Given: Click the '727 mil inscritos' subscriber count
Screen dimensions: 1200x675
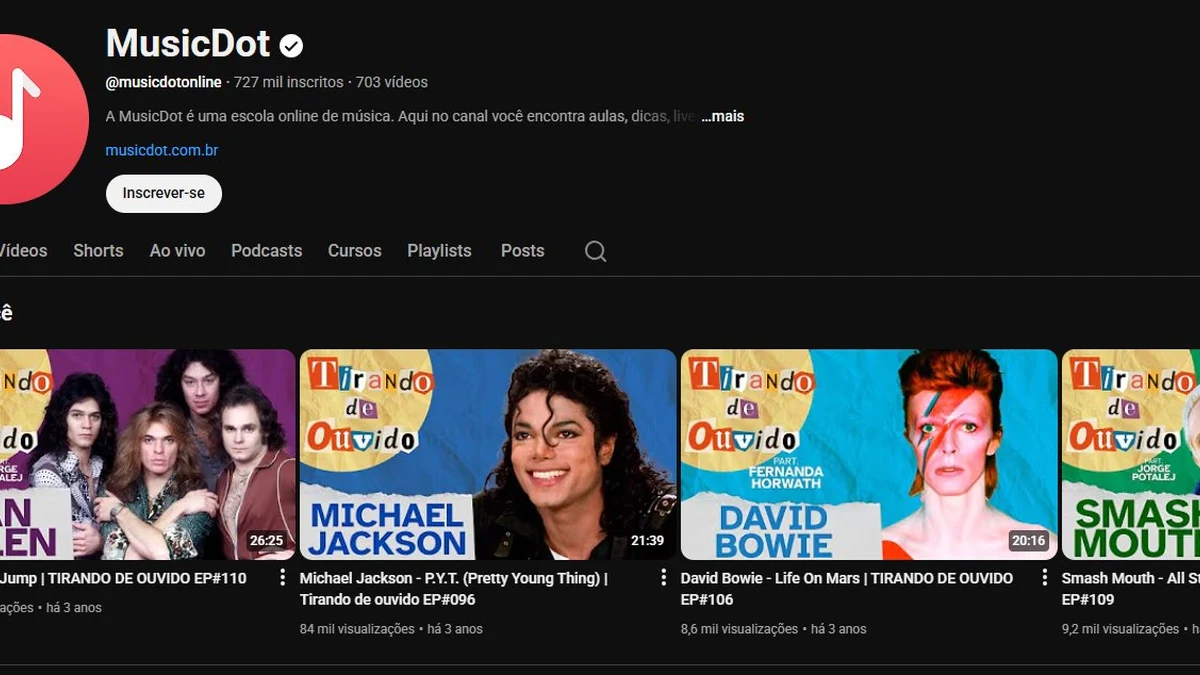Looking at the screenshot, I should pos(289,82).
